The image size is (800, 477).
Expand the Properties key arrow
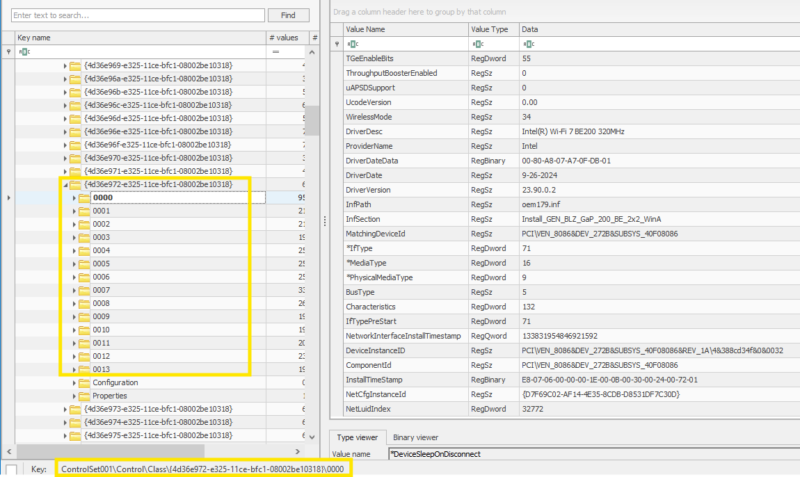pos(74,396)
